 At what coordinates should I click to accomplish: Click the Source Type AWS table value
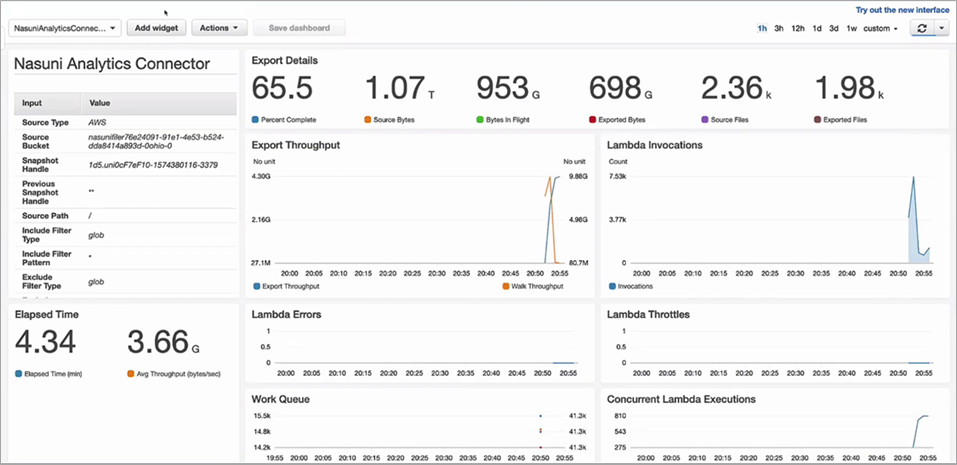[x=96, y=123]
